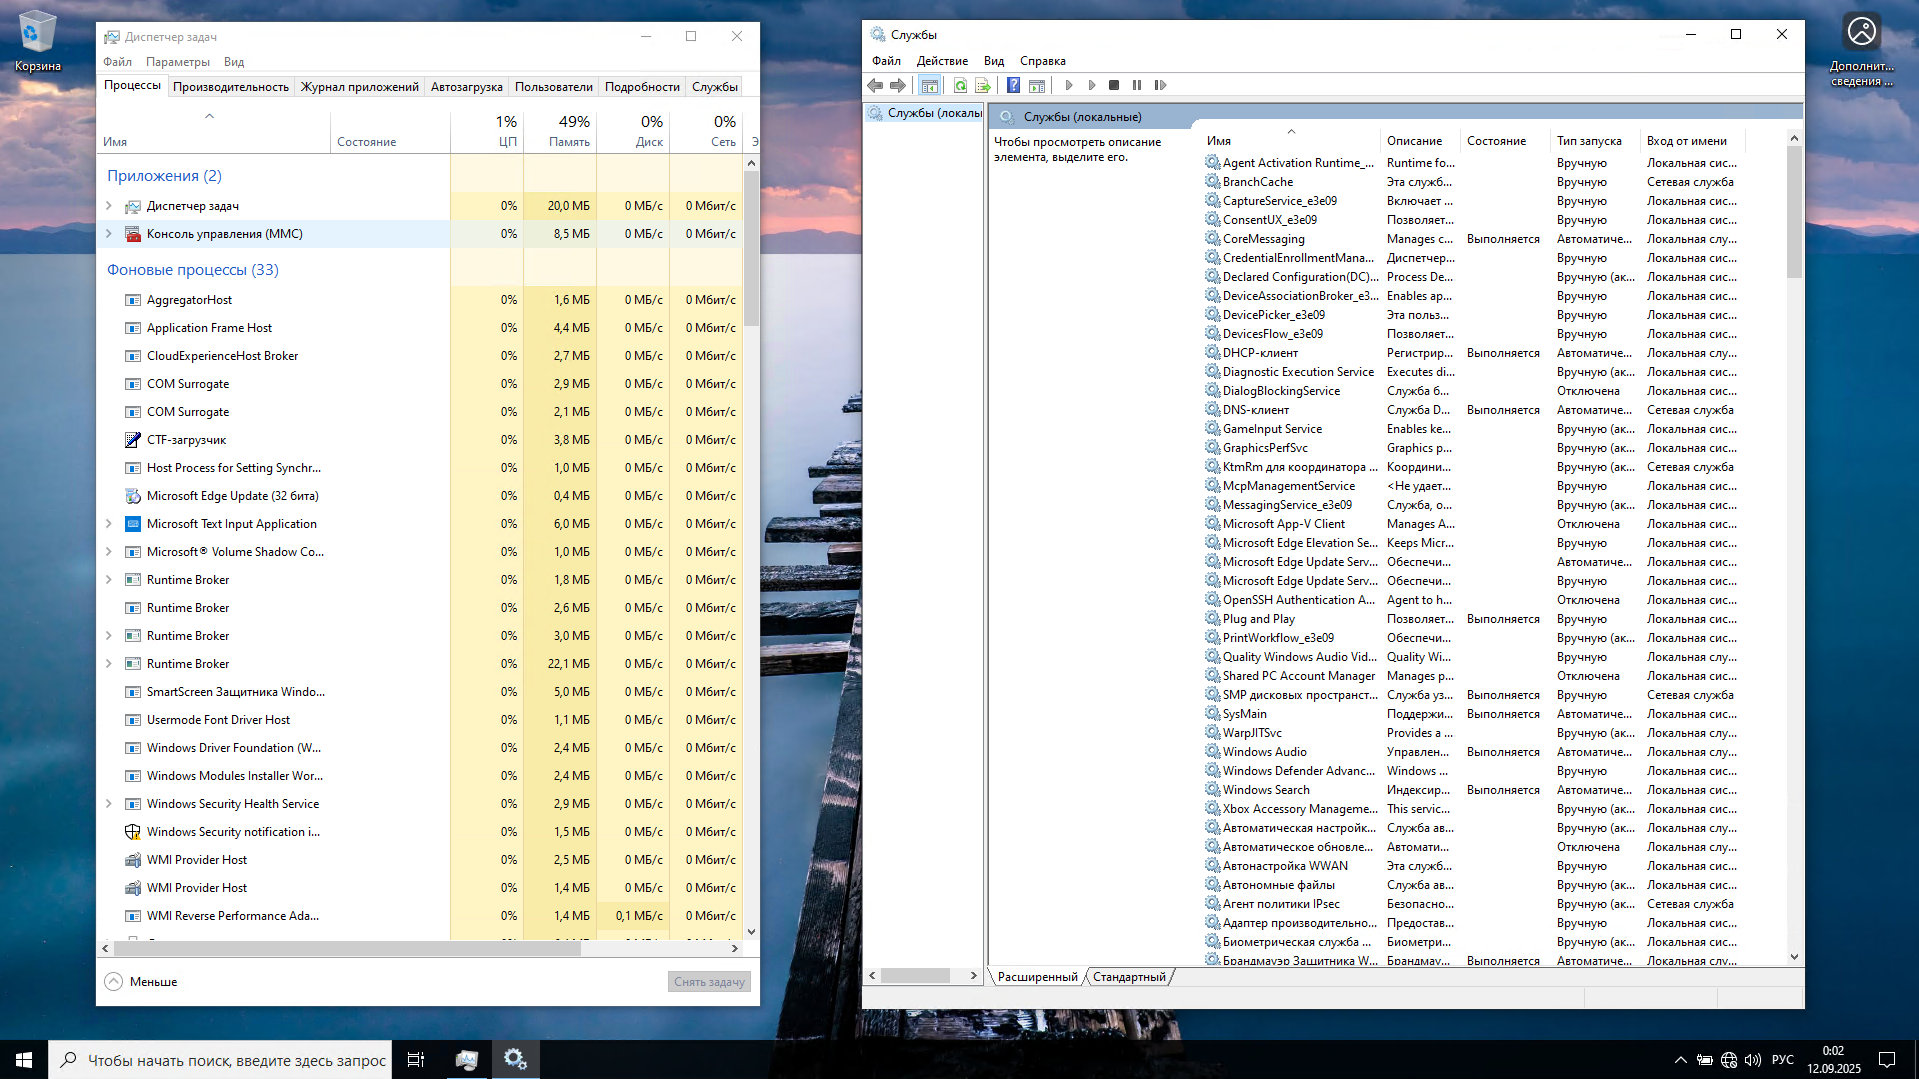Viewport: 1919px width, 1079px height.
Task: Click the Services list vertical scrollbar thumb
Action: point(1794,212)
